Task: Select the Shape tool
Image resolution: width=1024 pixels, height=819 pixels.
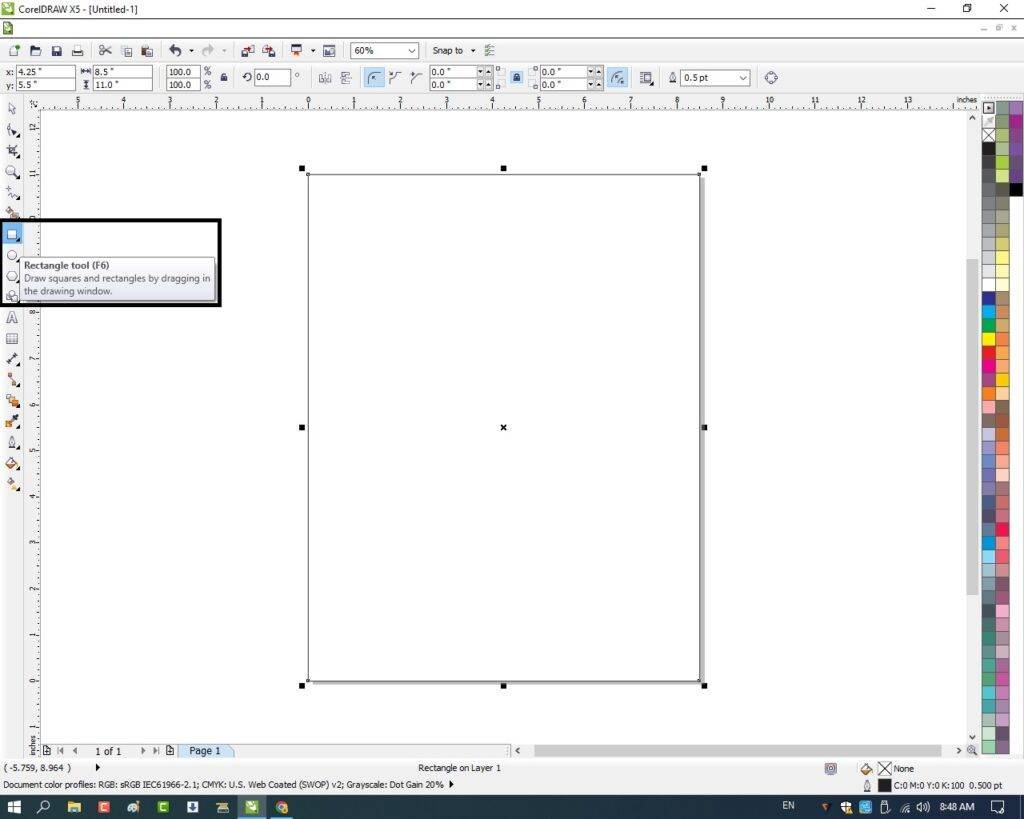Action: click(x=12, y=130)
